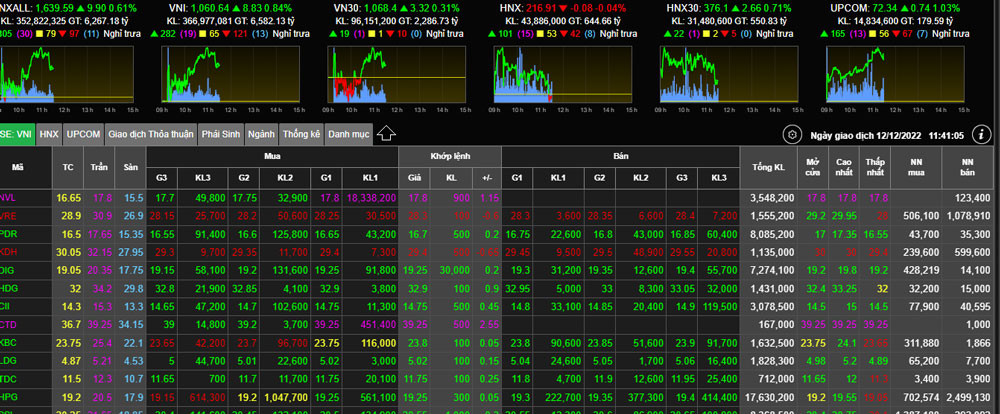
Task: Open the HNX30 index mini chart
Action: (728, 73)
